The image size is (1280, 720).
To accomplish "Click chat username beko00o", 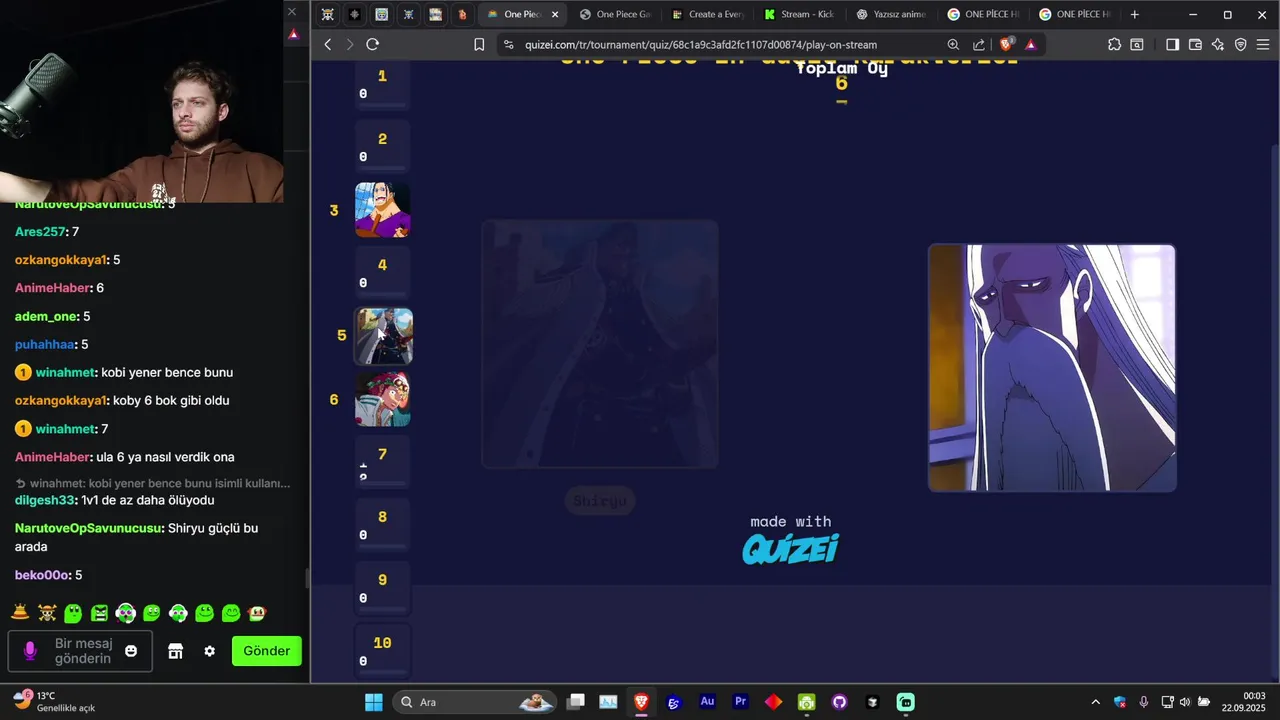I will tap(42, 575).
